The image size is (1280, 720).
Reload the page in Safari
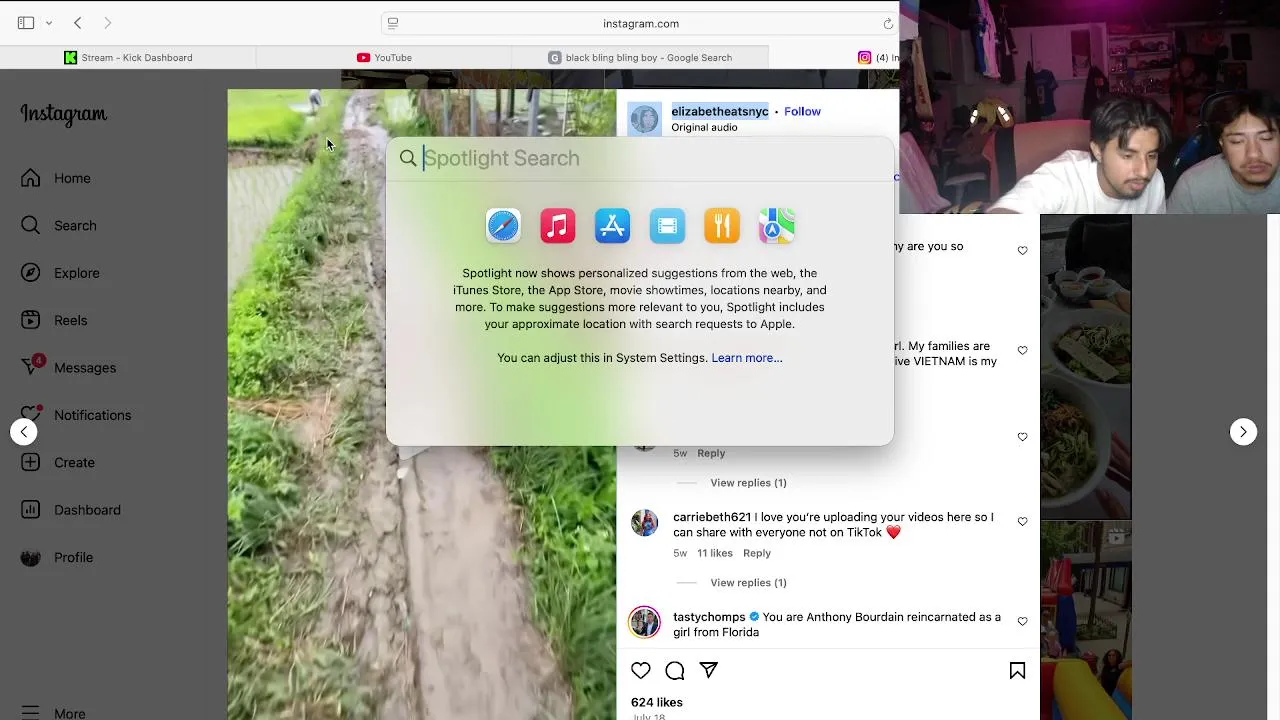(887, 23)
